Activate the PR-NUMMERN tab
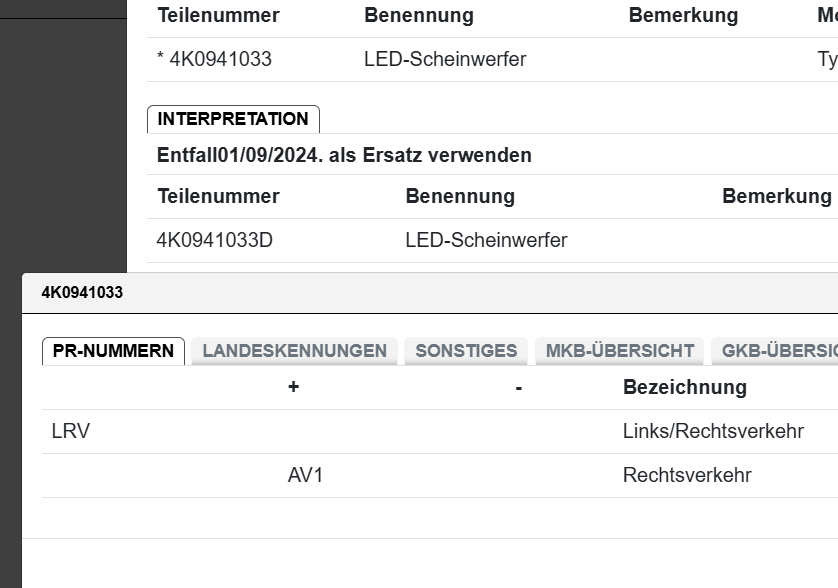The image size is (838, 588). (x=113, y=351)
